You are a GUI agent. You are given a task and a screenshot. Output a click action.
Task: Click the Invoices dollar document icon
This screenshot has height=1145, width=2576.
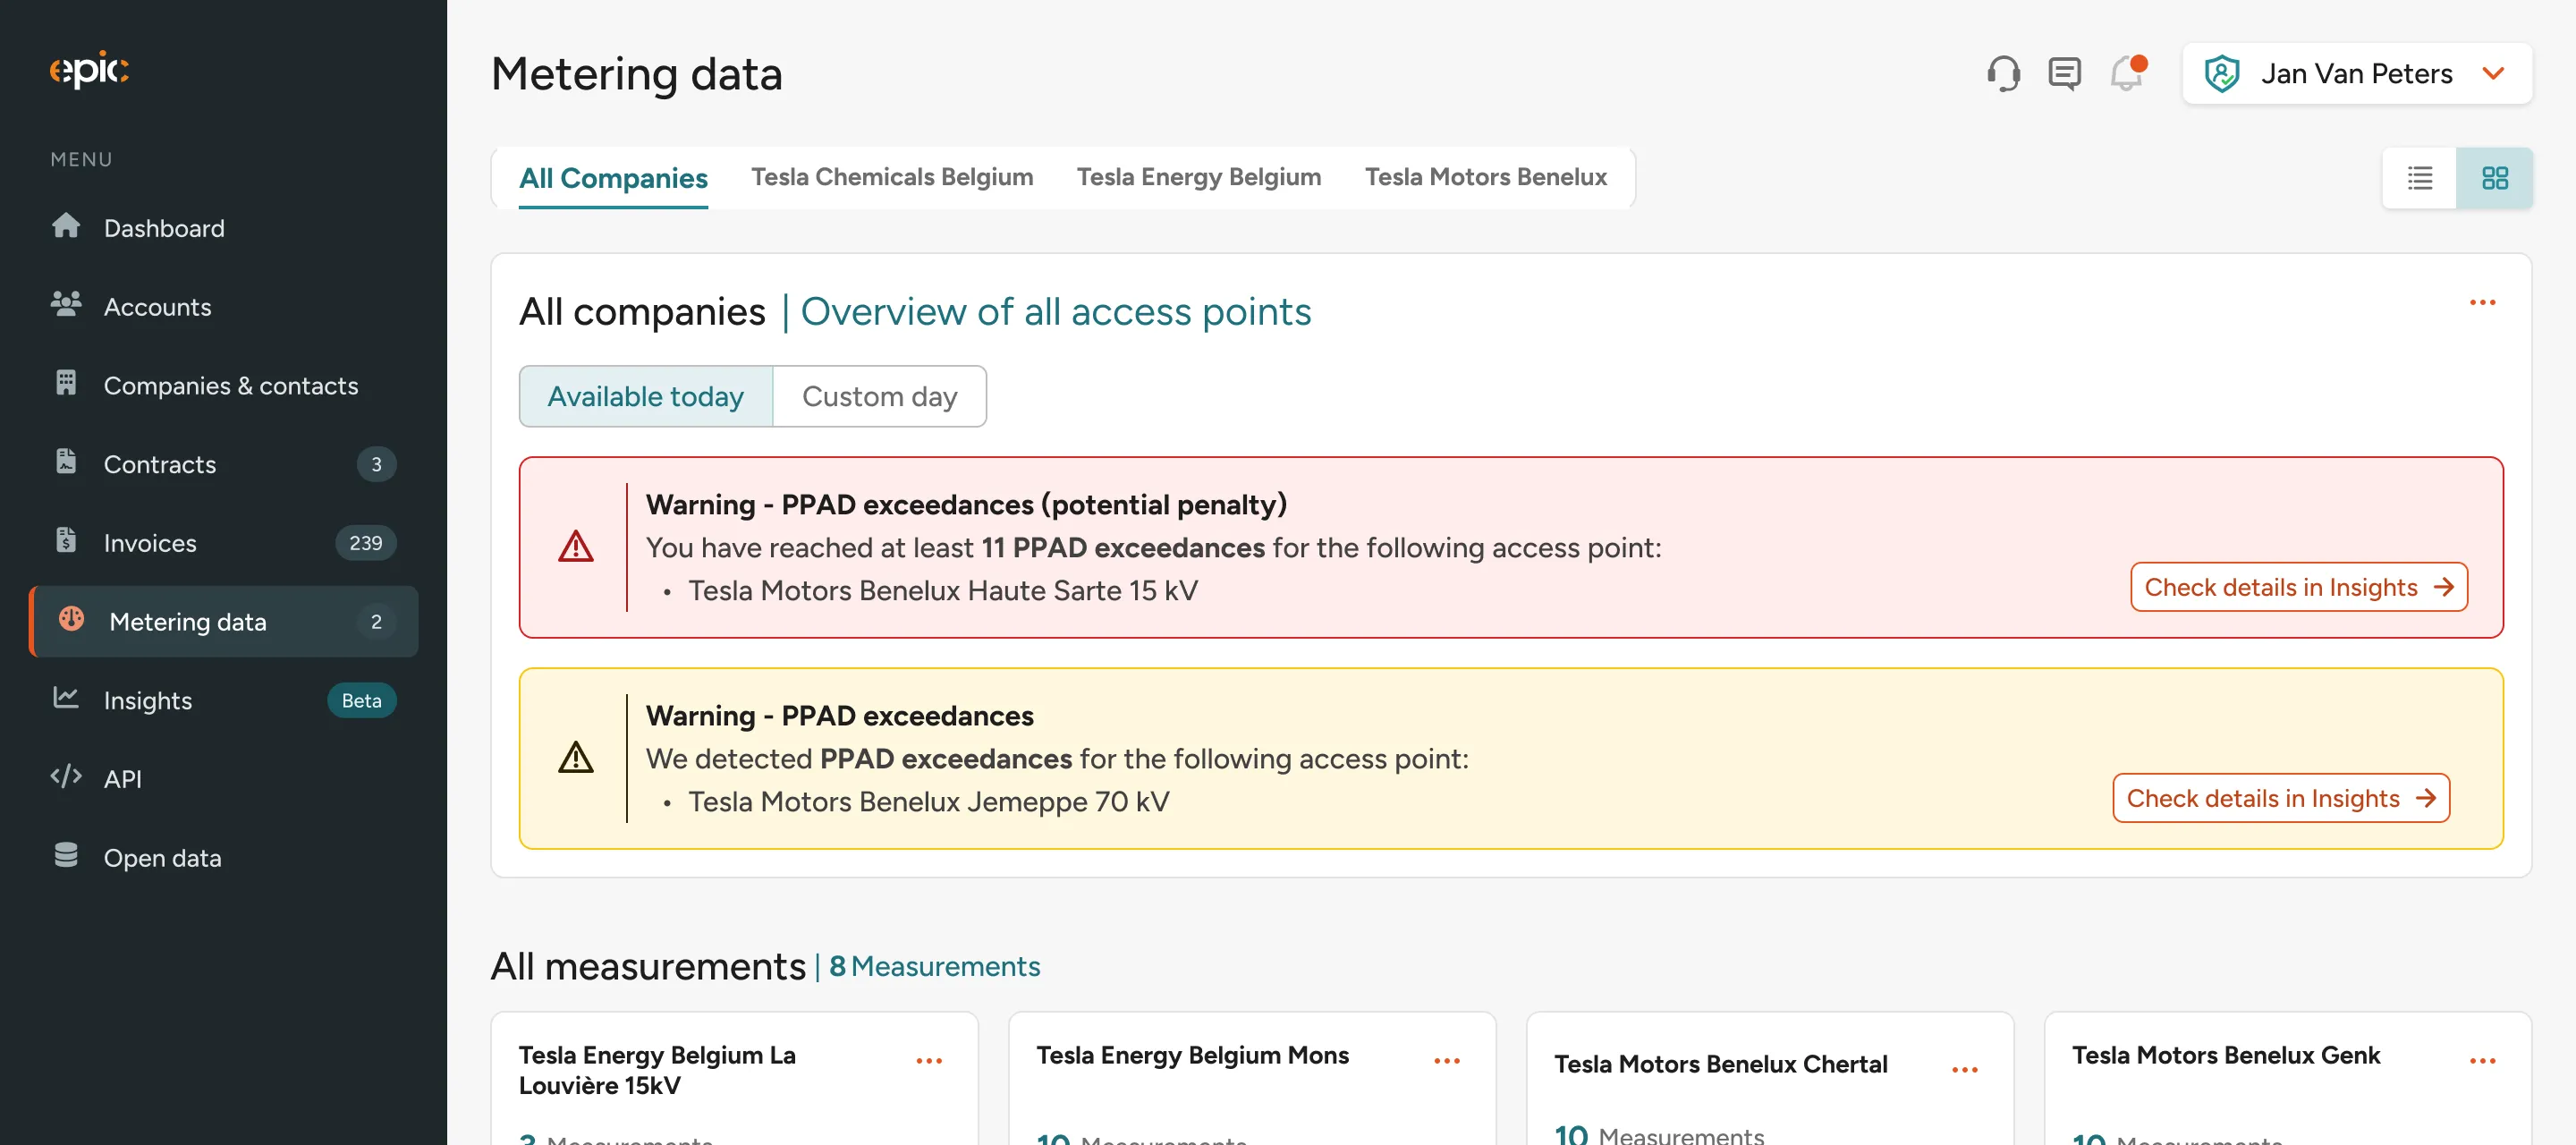coord(66,540)
